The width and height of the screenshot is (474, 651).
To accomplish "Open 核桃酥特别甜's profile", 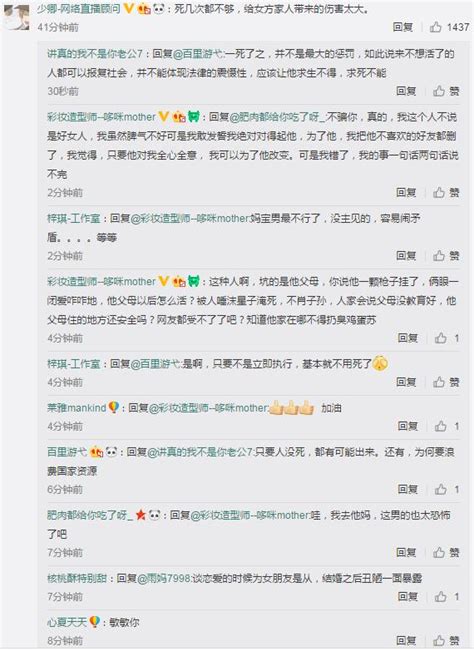I will point(77,578).
